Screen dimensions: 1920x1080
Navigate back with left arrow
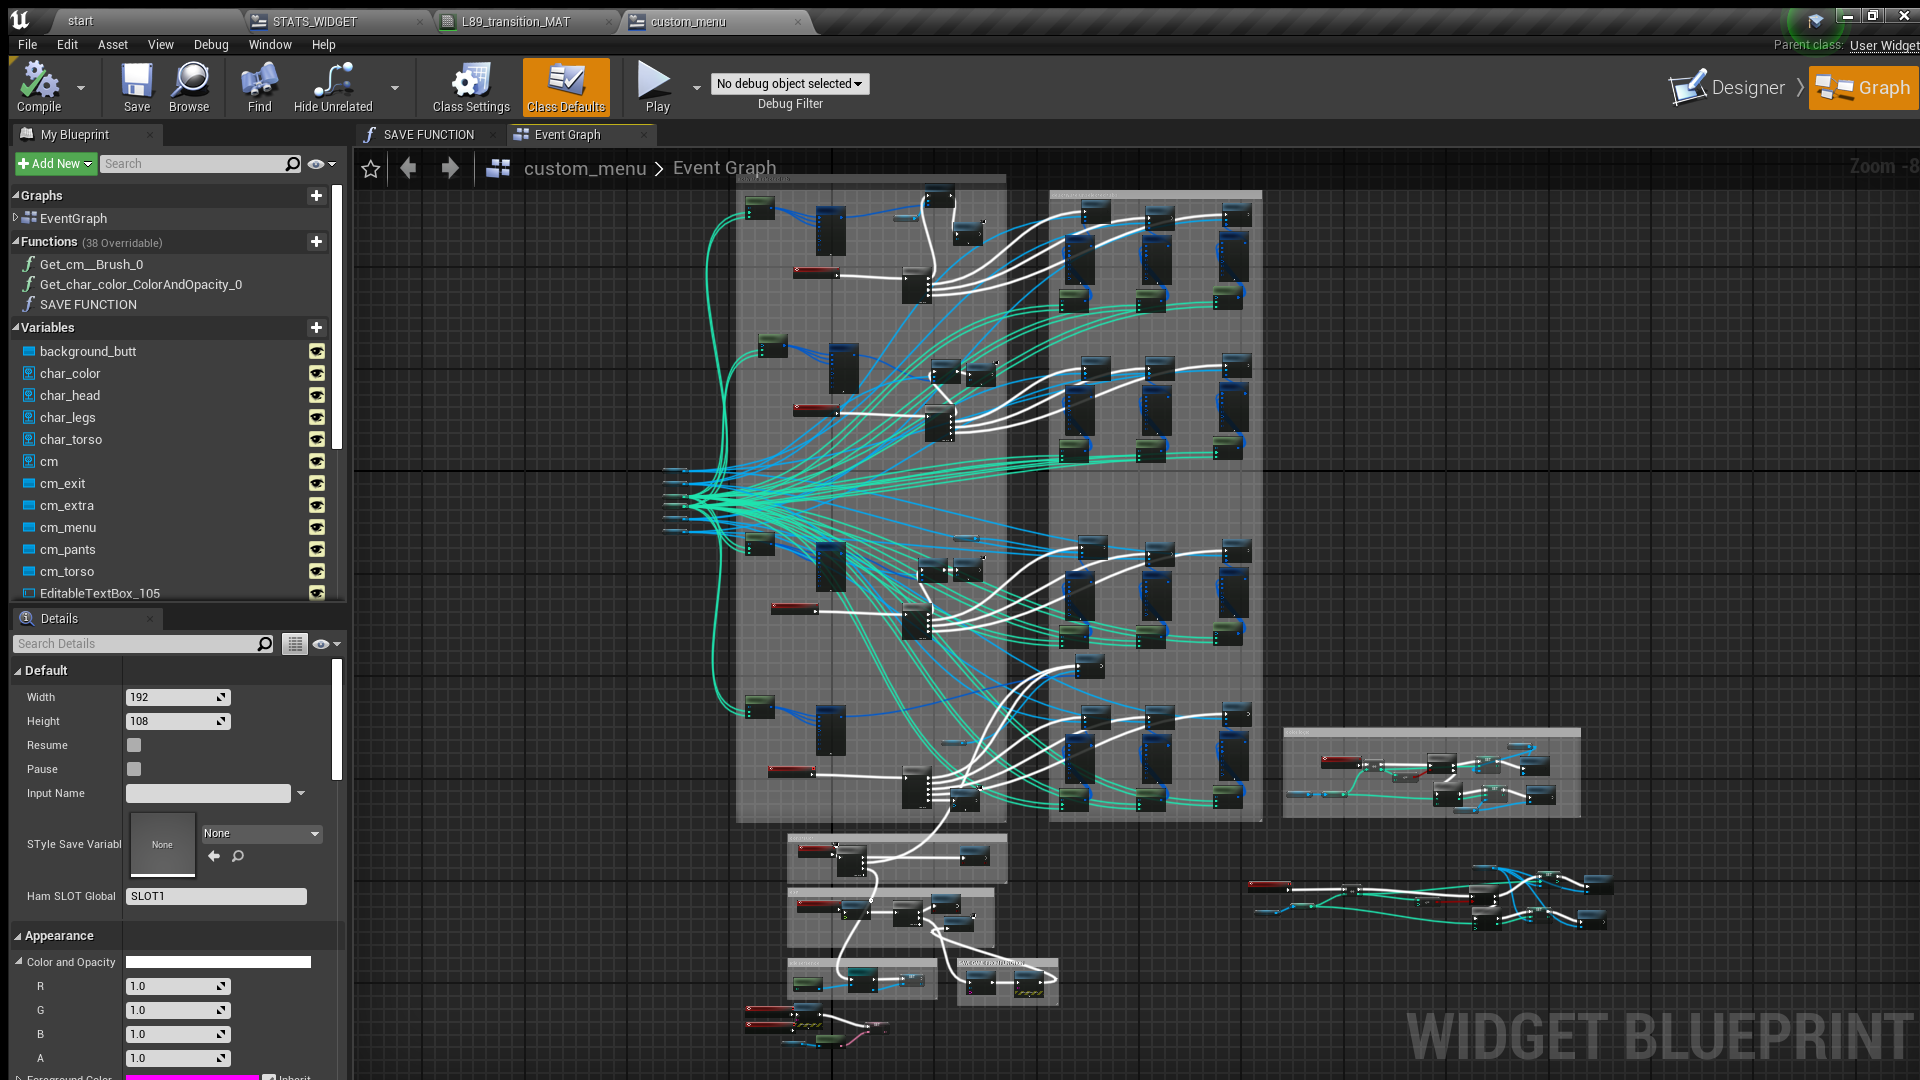(x=408, y=168)
